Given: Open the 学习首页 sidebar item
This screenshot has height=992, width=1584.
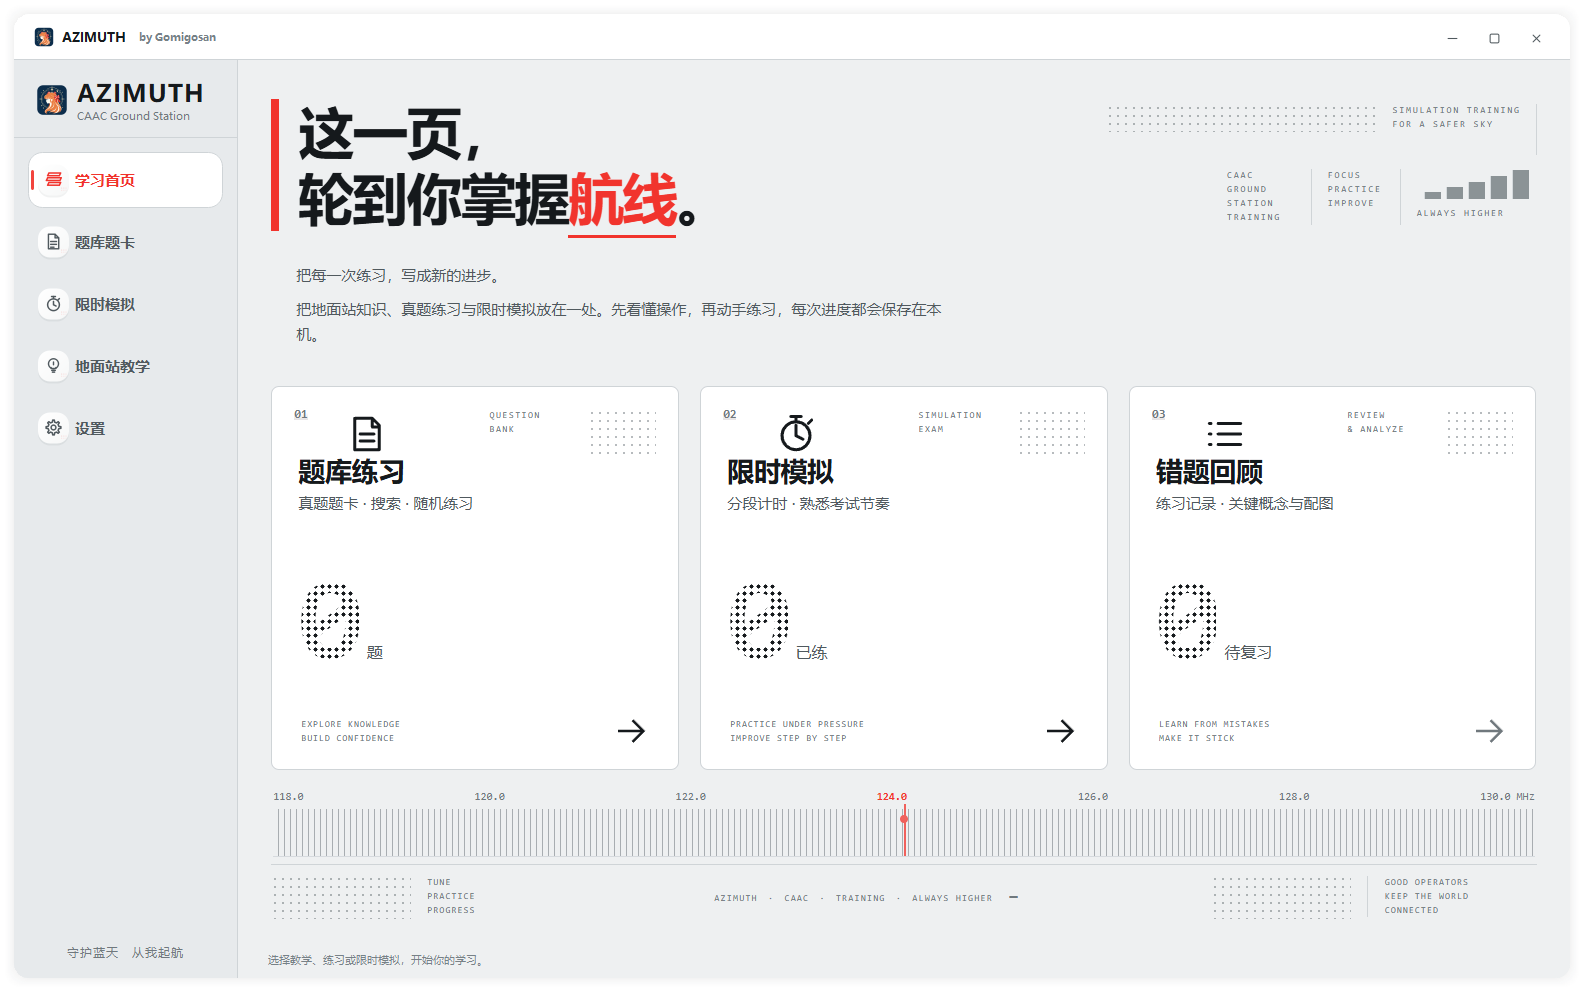Looking at the screenshot, I should (125, 180).
